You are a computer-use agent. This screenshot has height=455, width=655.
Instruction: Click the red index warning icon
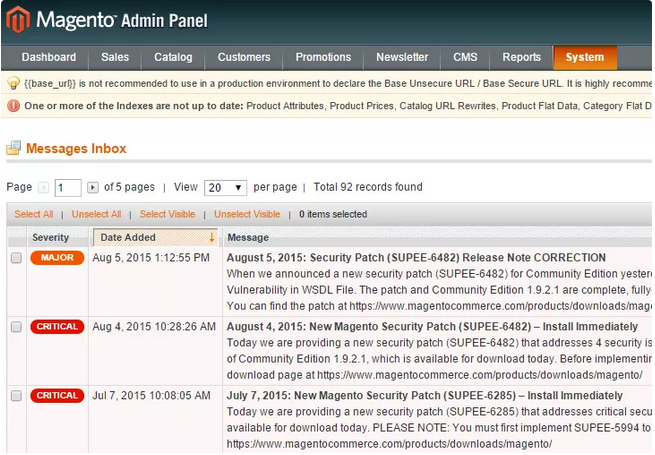point(13,106)
